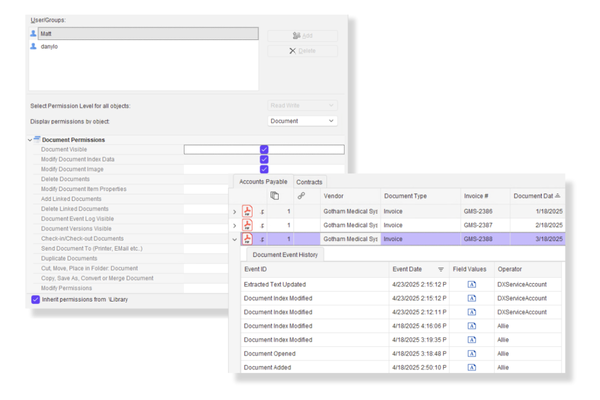Sort by the Vendor column header
600x400 pixels.
pos(350,196)
